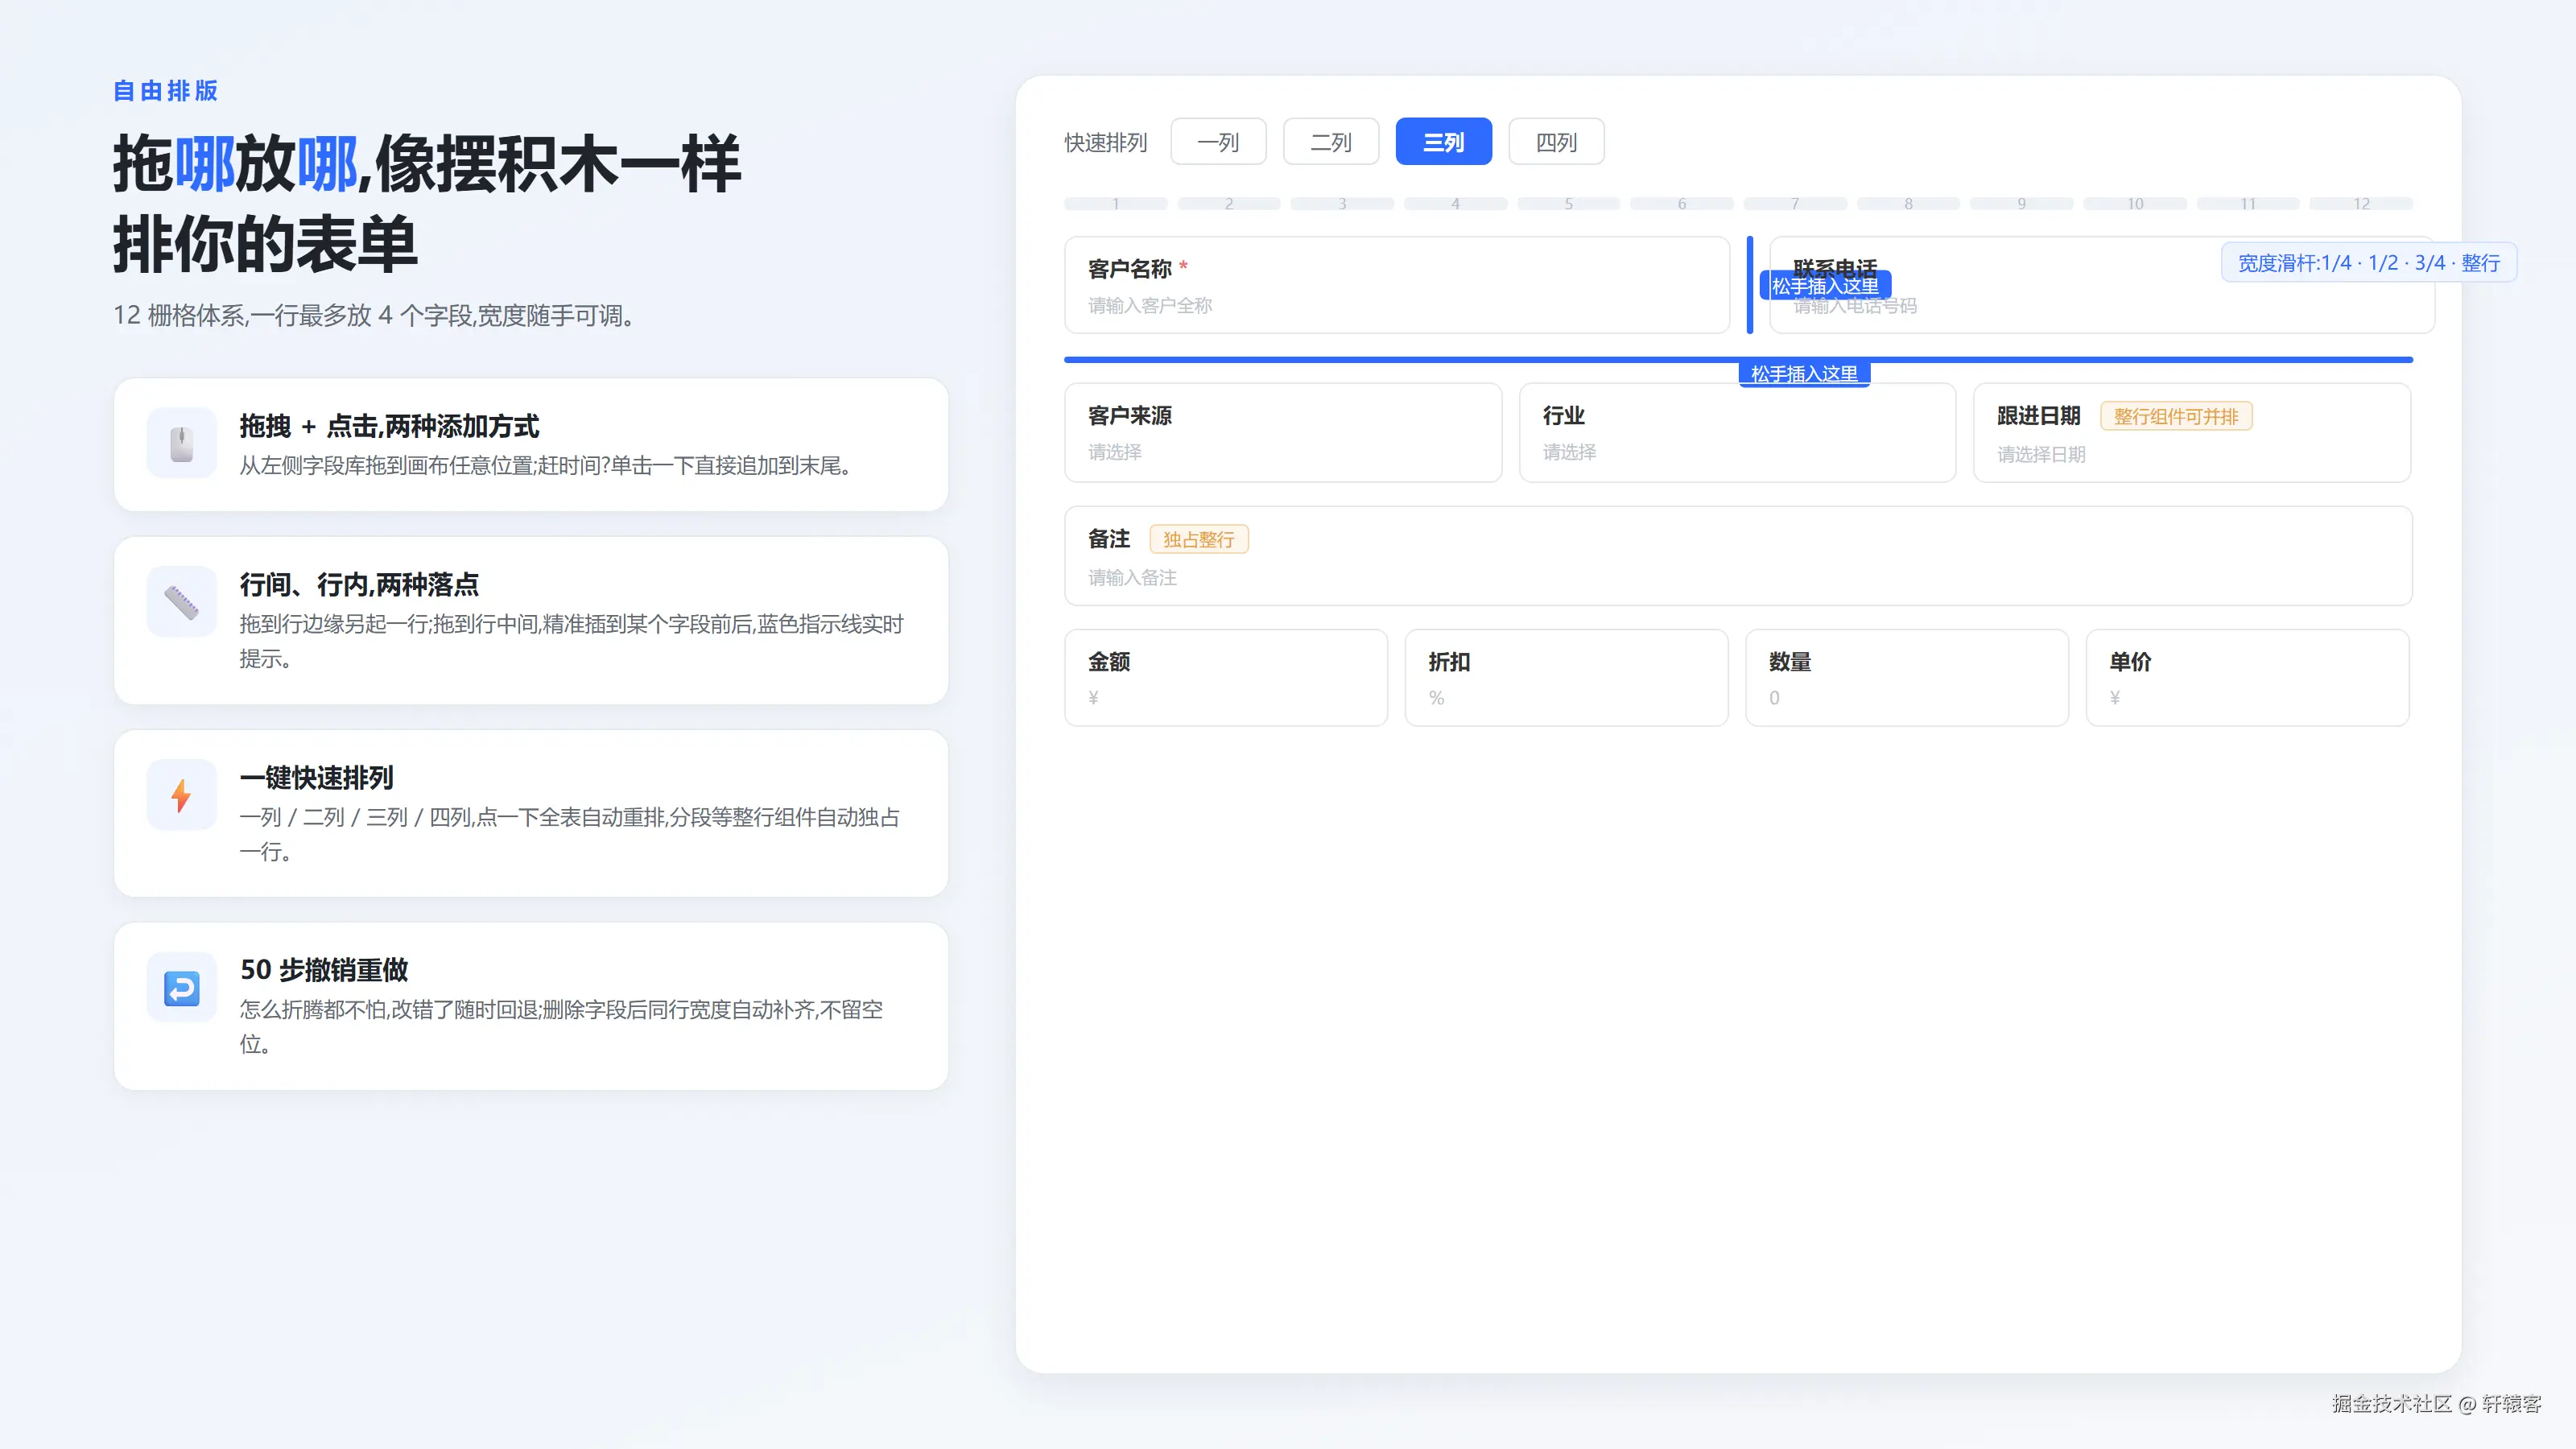Select the 一列 quick layout button
Image resolution: width=2576 pixels, height=1449 pixels.
coord(1218,142)
